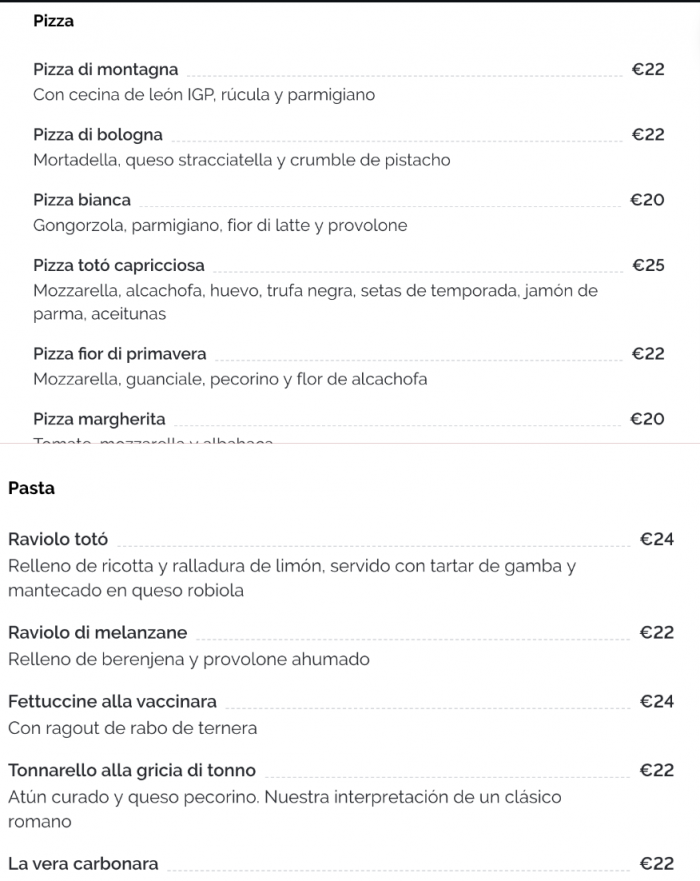This screenshot has width=700, height=881.
Task: Select the Pizza di montagna item
Action: (106, 70)
